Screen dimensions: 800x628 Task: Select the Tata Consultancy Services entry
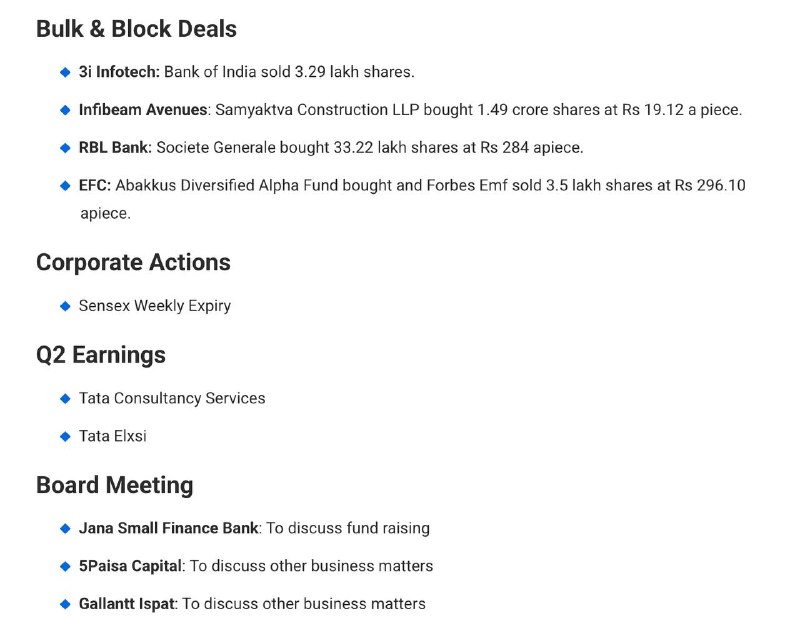point(172,398)
